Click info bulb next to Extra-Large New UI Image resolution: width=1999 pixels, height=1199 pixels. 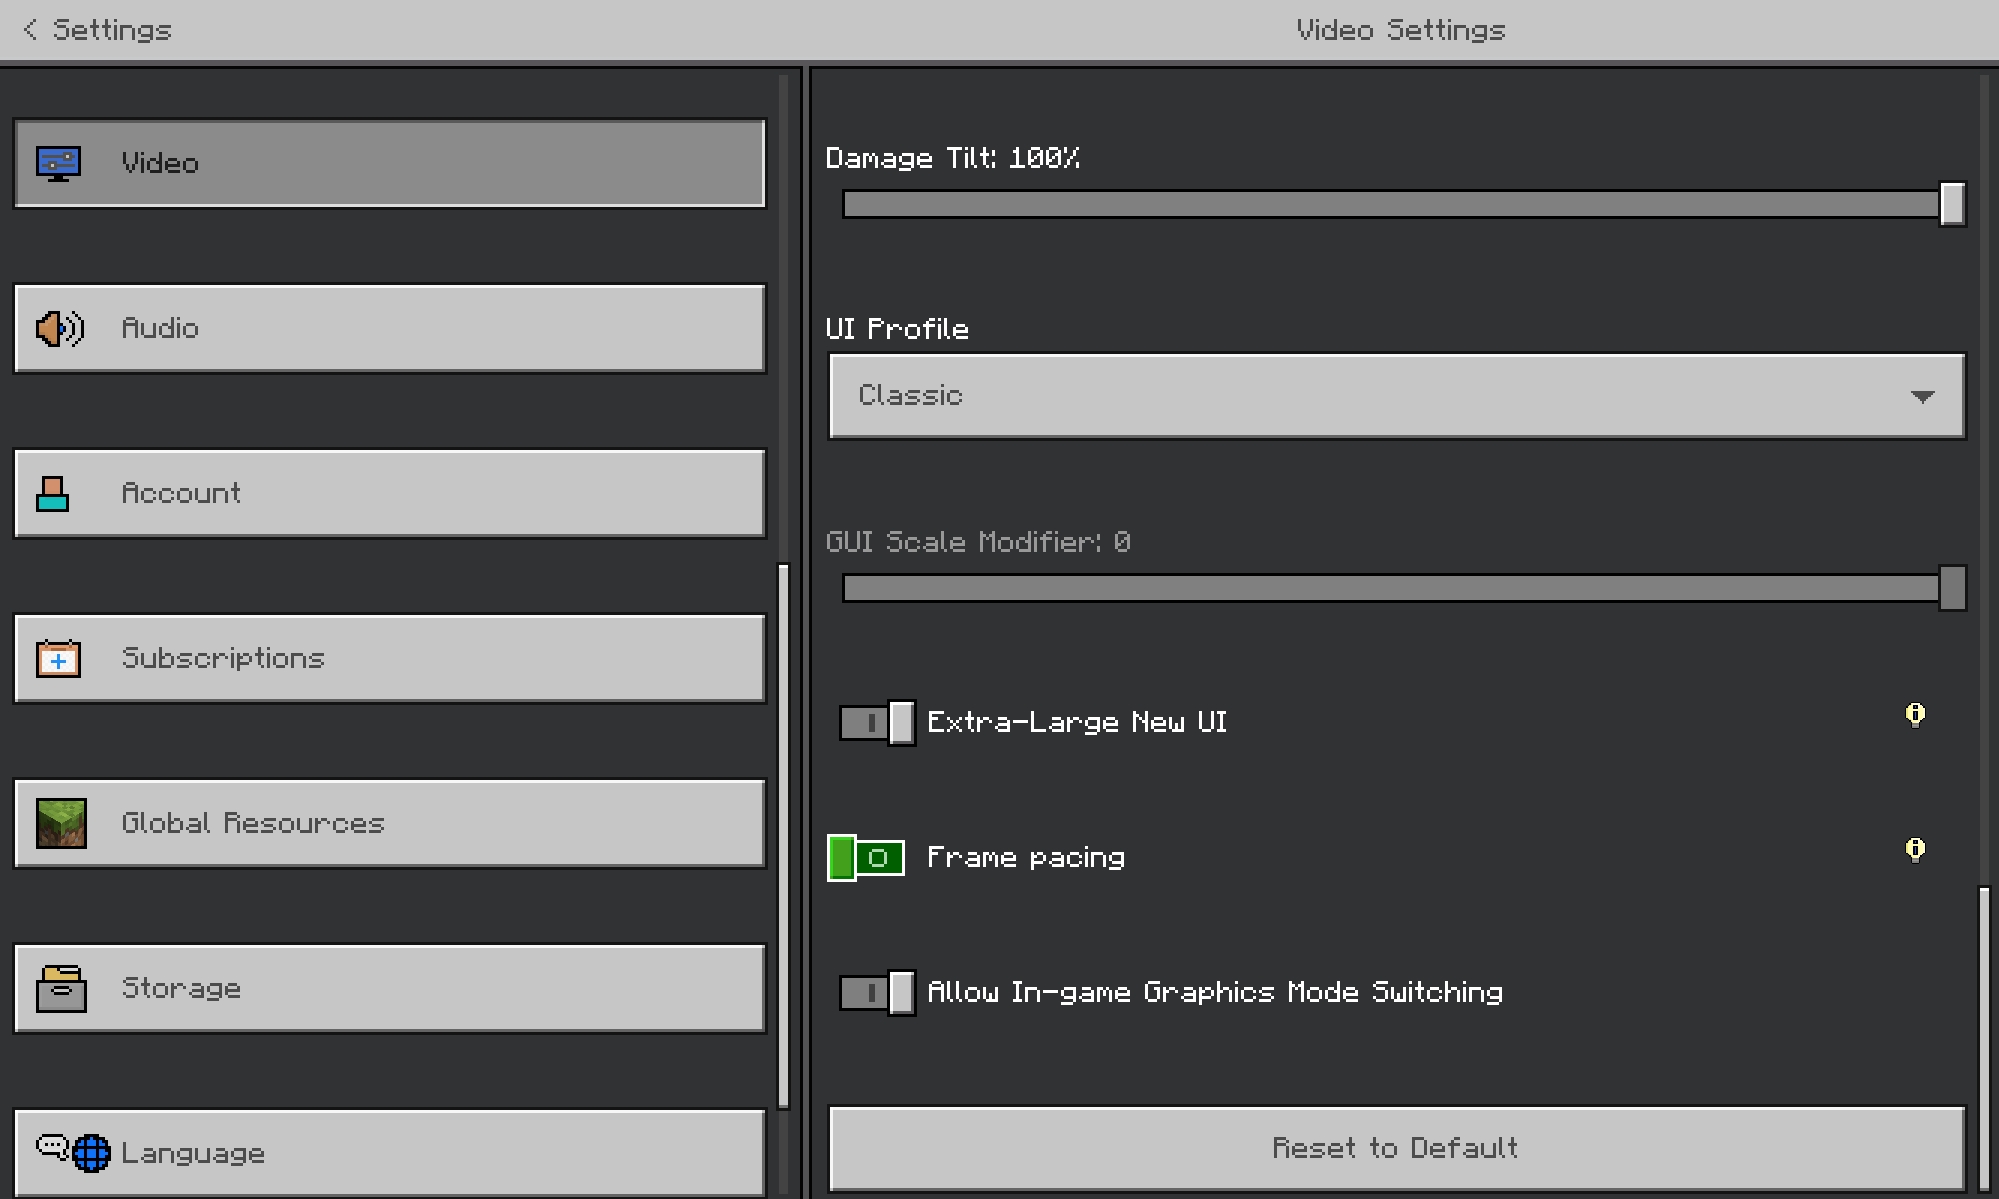coord(1914,715)
